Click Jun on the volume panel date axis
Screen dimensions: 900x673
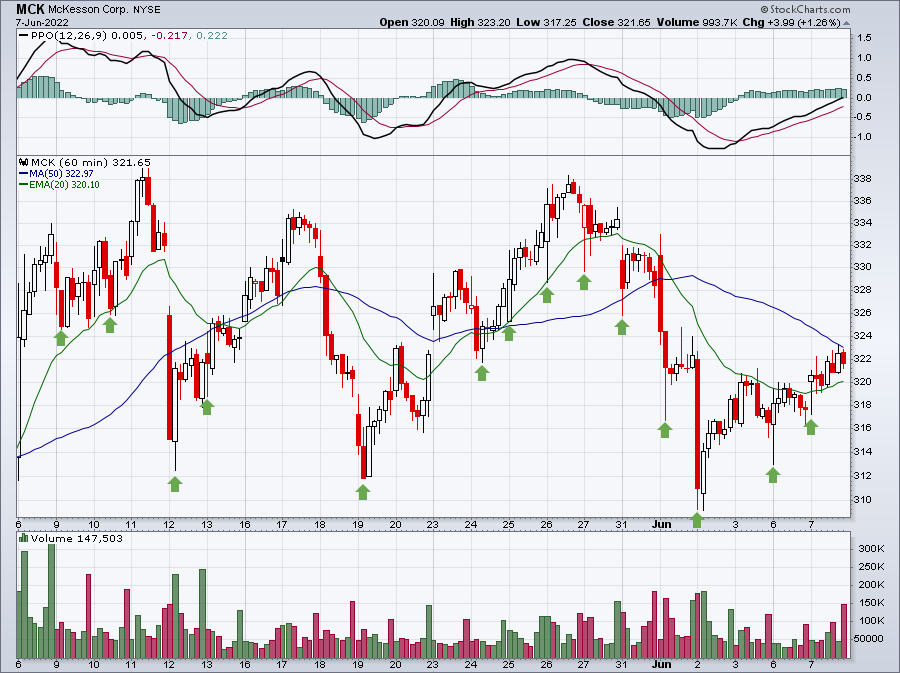point(662,664)
